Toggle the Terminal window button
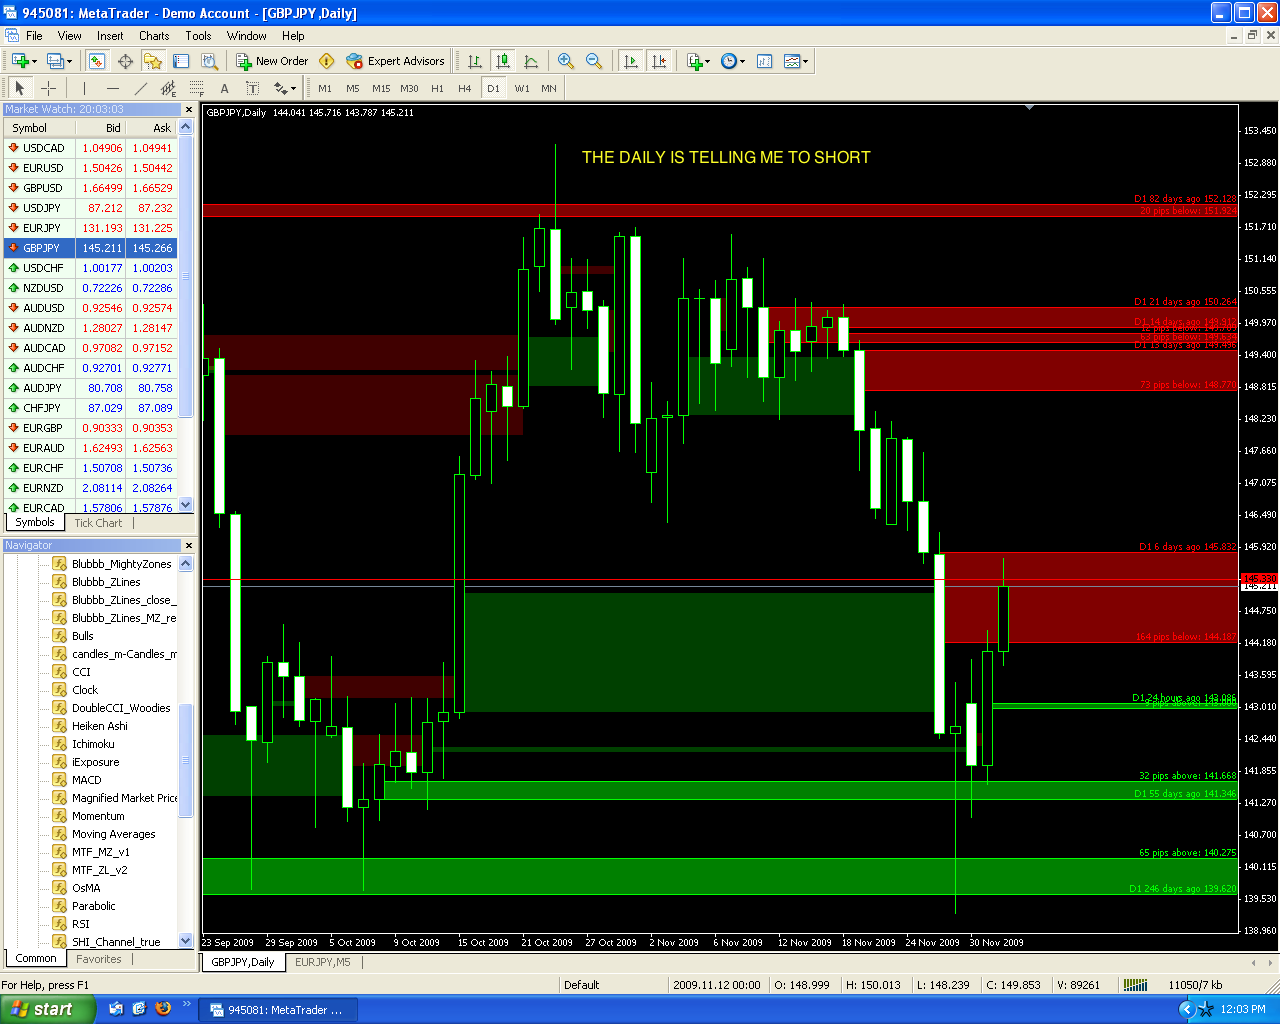Image resolution: width=1280 pixels, height=1024 pixels. pos(181,61)
